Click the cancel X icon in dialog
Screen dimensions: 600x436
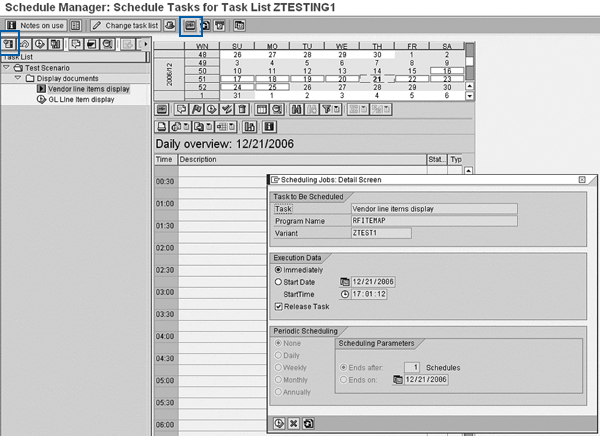[294, 423]
